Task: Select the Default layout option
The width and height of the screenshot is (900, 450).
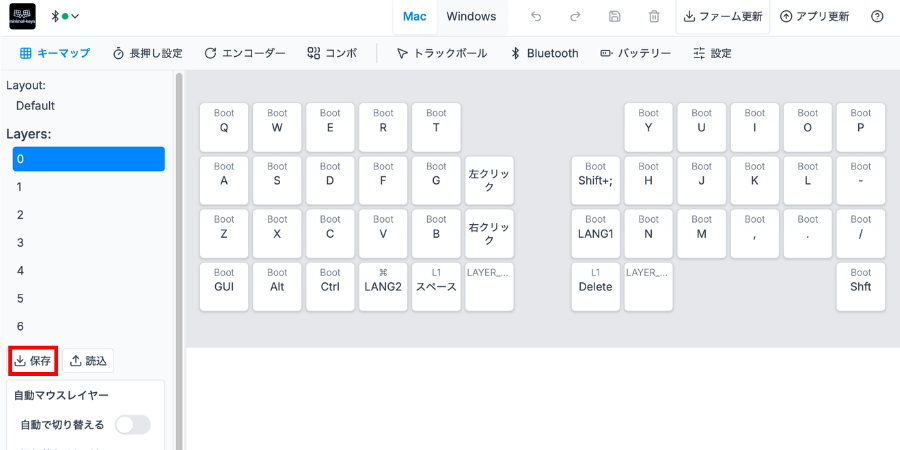Action: click(x=36, y=106)
